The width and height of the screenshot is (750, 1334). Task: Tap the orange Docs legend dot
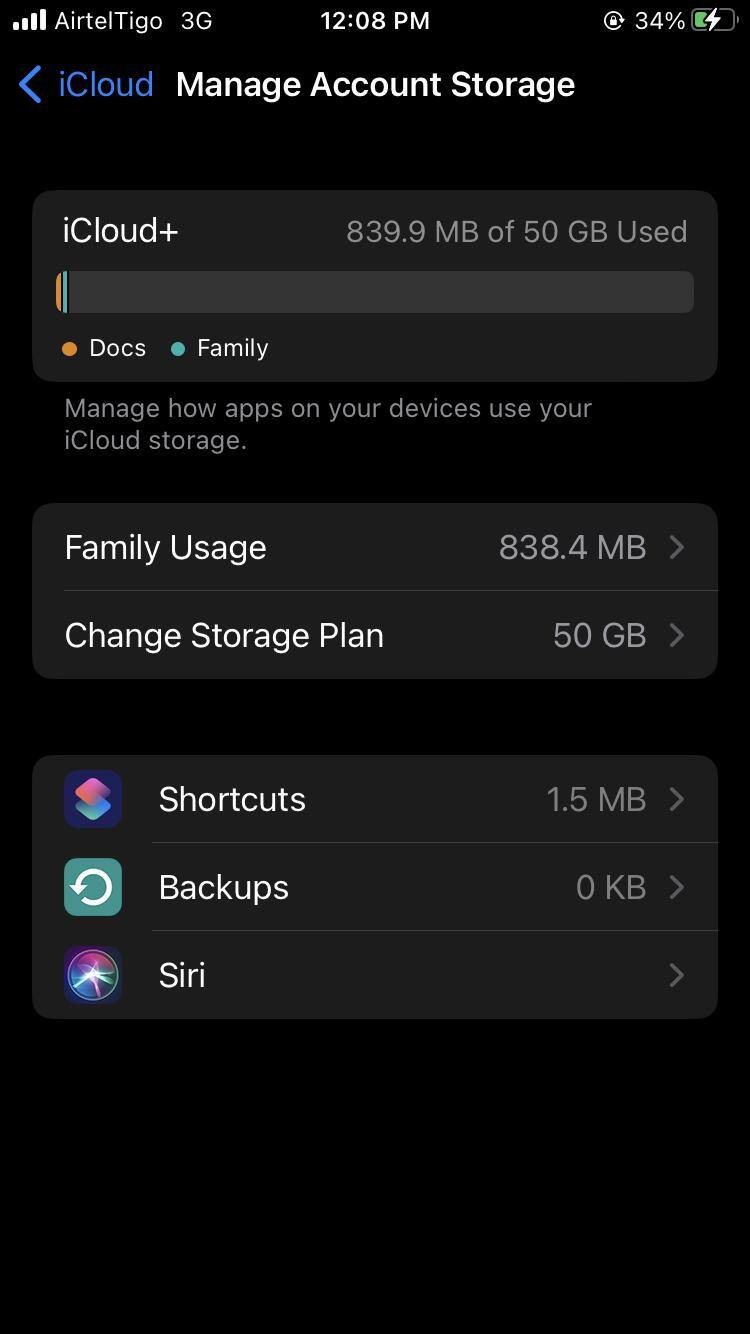[70, 349]
